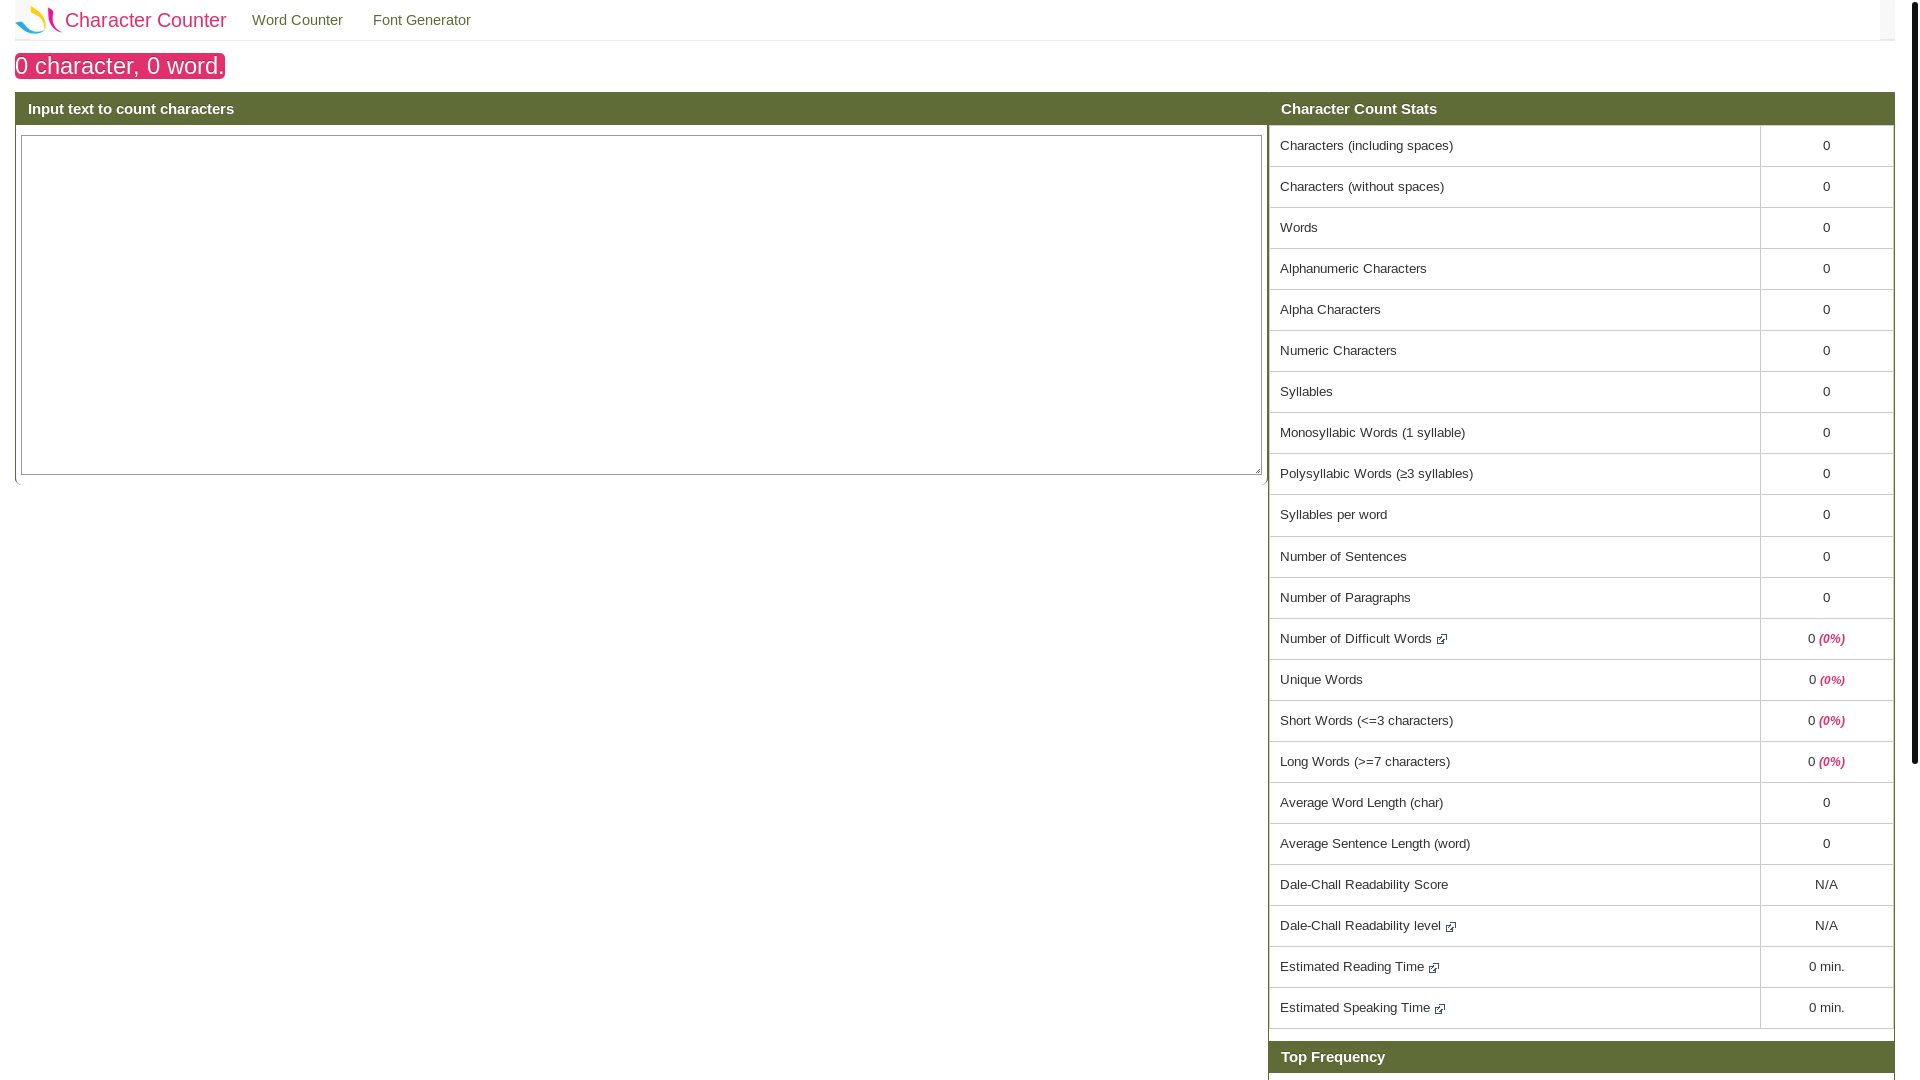
Task: Click the 0 value for Words row
Action: click(x=1826, y=228)
